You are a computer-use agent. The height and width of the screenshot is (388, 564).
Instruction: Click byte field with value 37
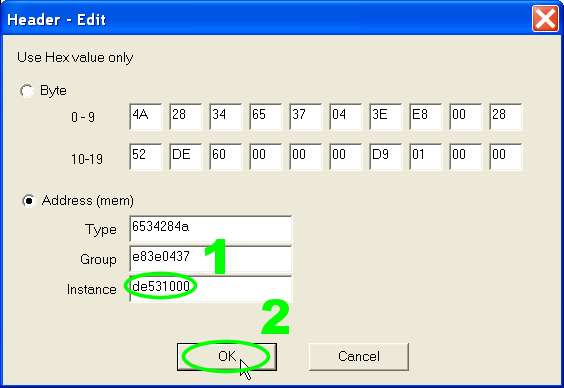(305, 117)
